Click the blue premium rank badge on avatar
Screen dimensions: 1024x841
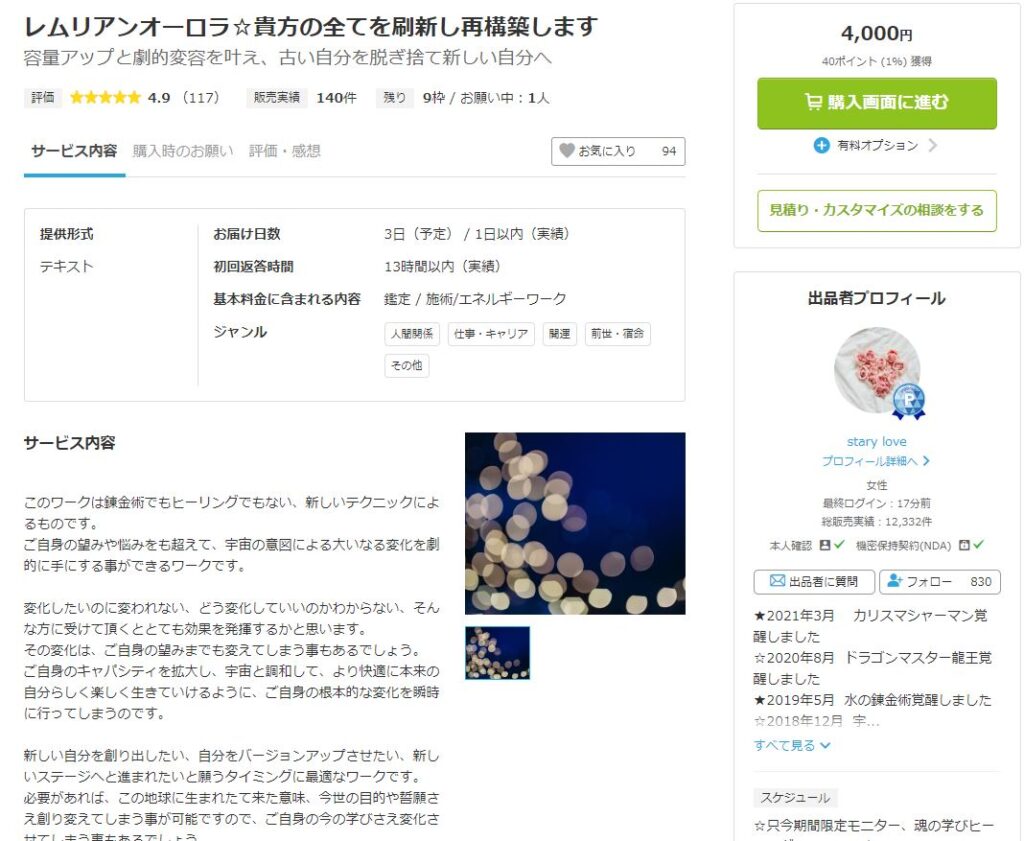908,401
